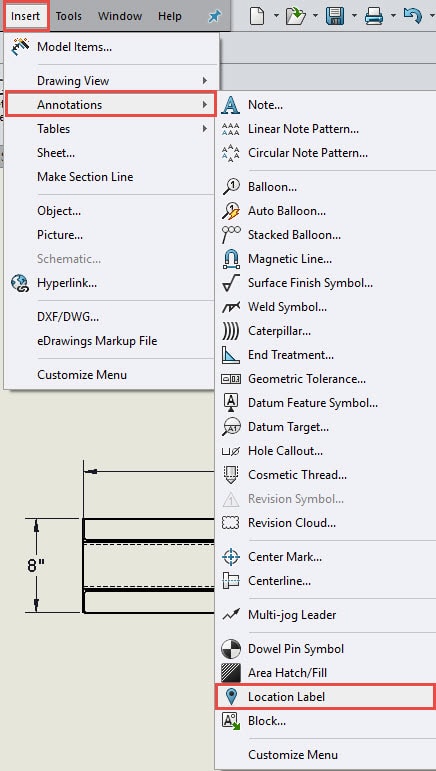Open the dropdown arrow beside Print

pyautogui.click(x=393, y=16)
